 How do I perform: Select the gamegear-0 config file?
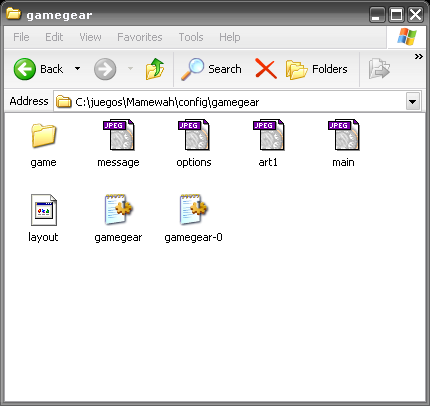click(x=194, y=210)
